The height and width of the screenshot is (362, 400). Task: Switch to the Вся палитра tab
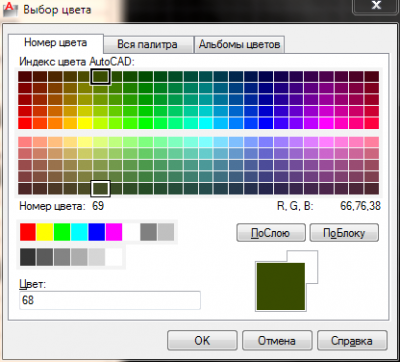(148, 44)
